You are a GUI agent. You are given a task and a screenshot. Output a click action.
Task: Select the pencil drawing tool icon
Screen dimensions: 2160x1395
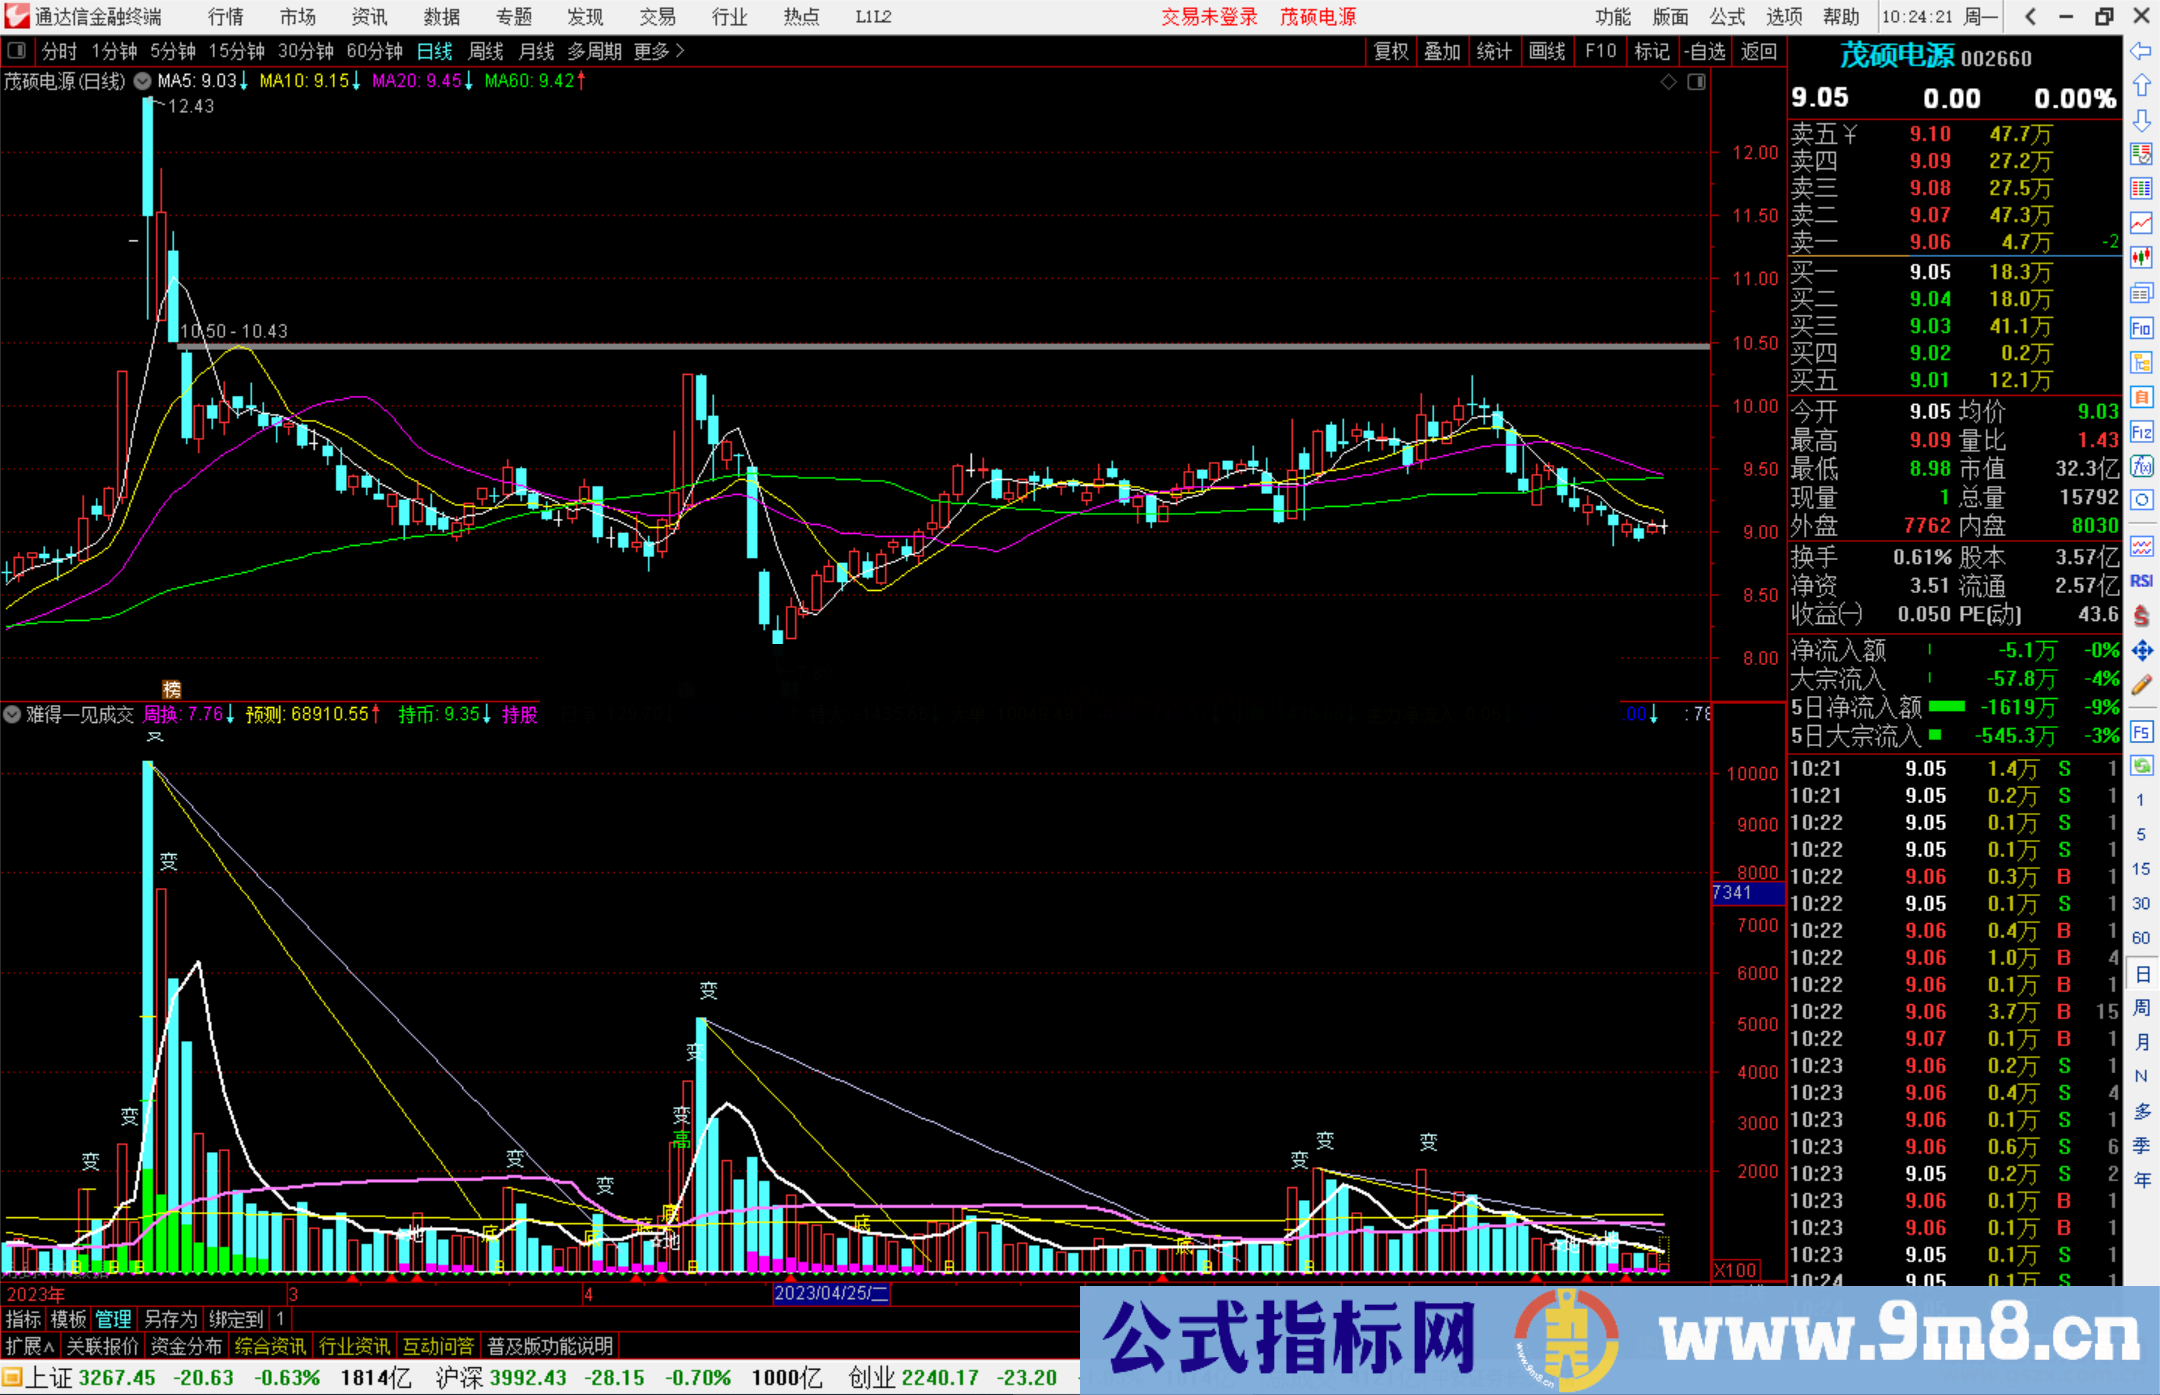tap(2141, 686)
